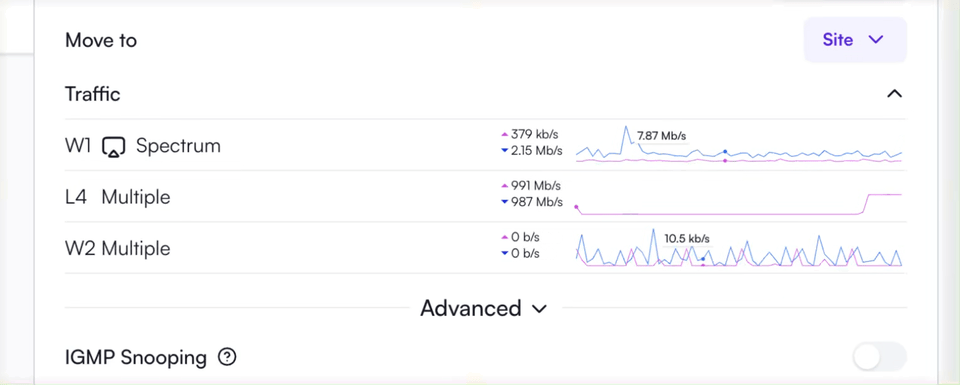Click the 379 kb/s upload arrow indicator
Viewport: 960px width, 385px height.
tap(504, 134)
